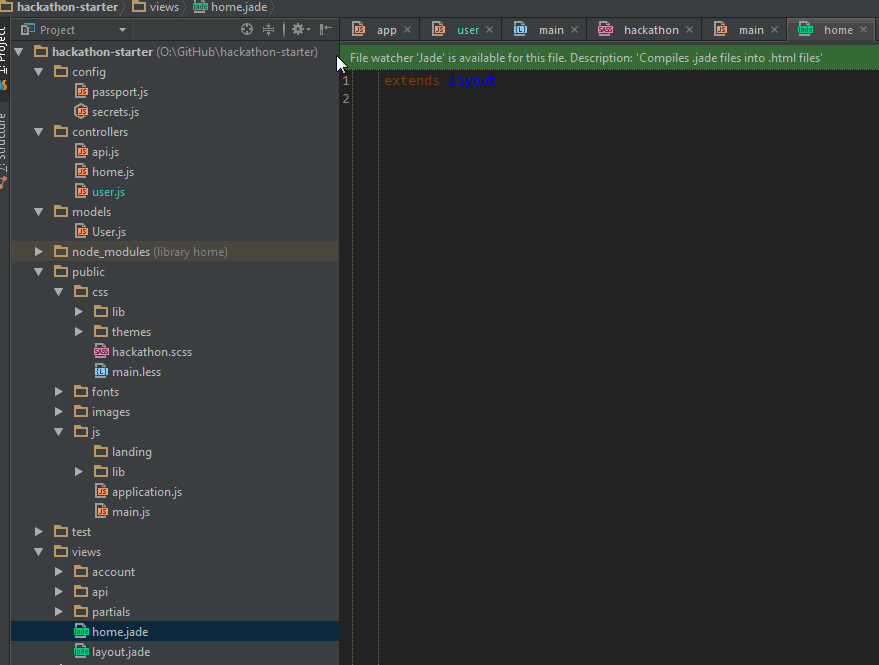Close the main less tab

[575, 30]
